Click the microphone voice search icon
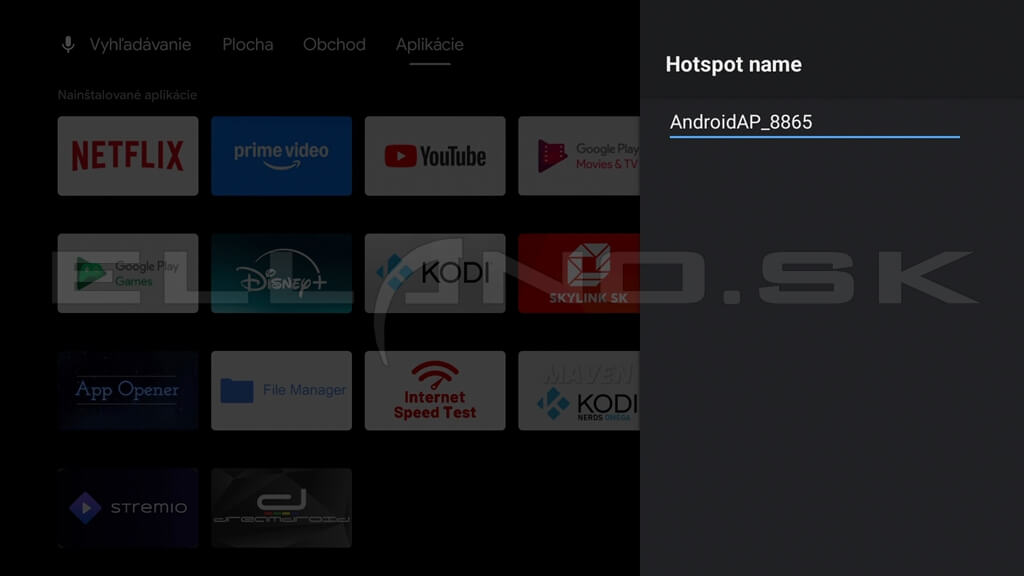1024x576 pixels. tap(68, 45)
